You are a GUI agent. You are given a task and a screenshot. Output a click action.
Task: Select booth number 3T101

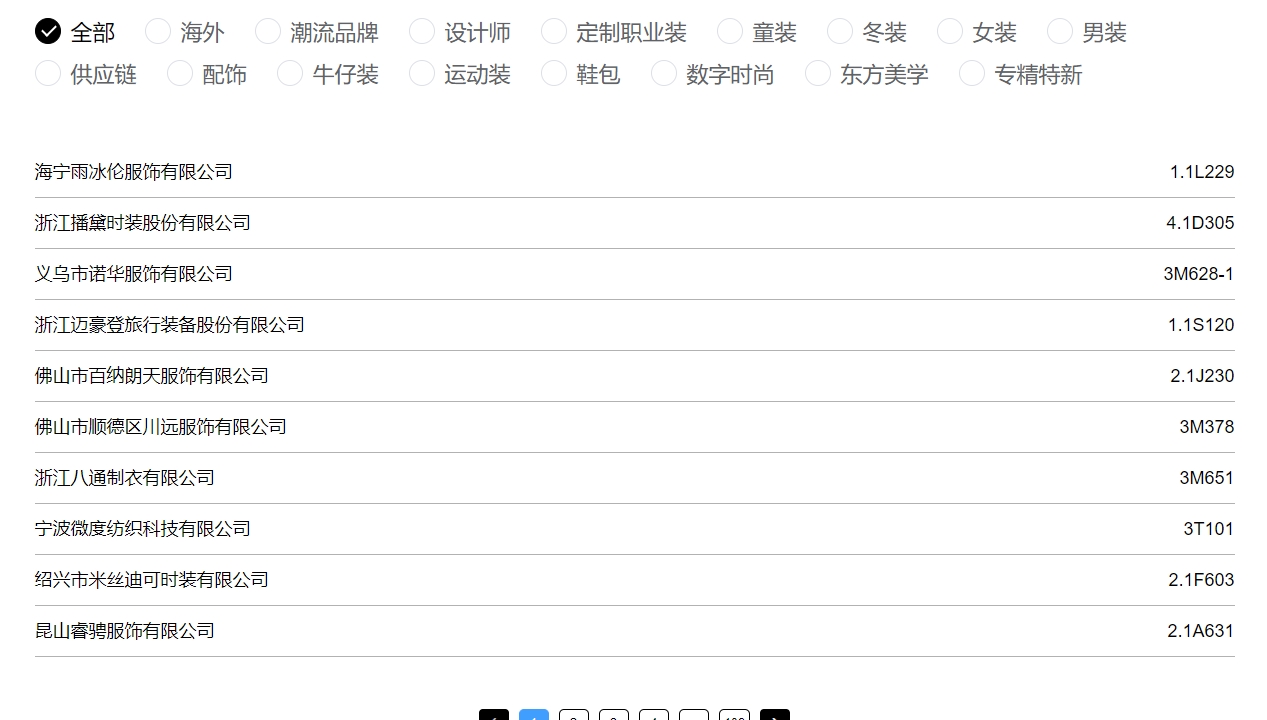[x=1209, y=529]
